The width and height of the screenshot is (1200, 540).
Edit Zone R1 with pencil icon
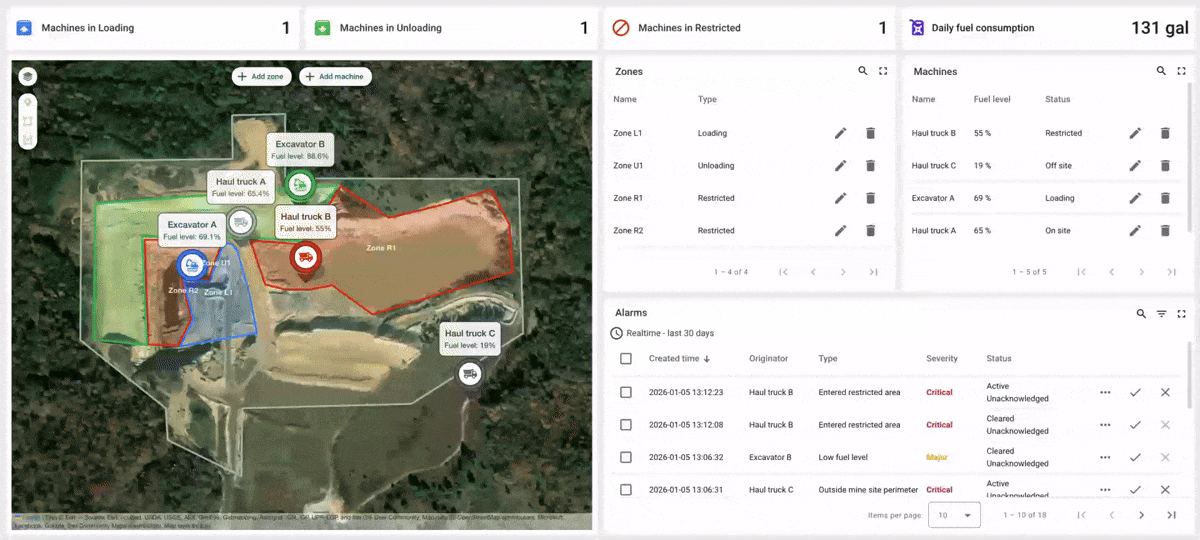coord(841,198)
